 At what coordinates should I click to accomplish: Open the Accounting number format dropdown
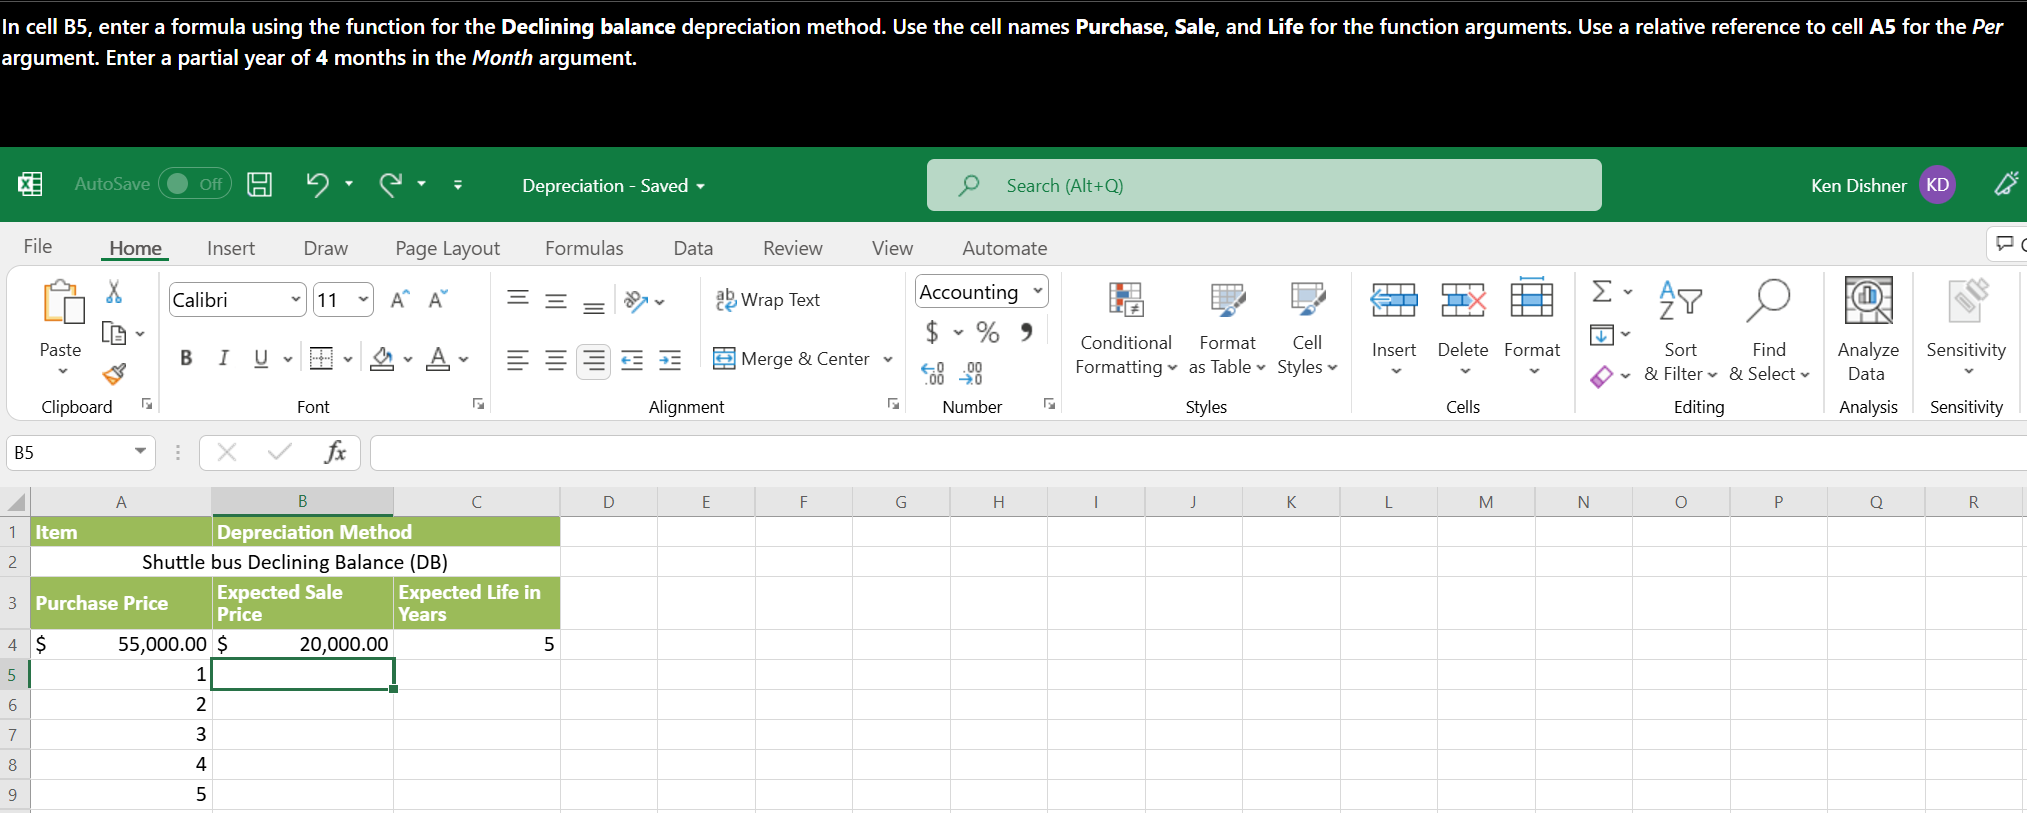coord(1038,291)
